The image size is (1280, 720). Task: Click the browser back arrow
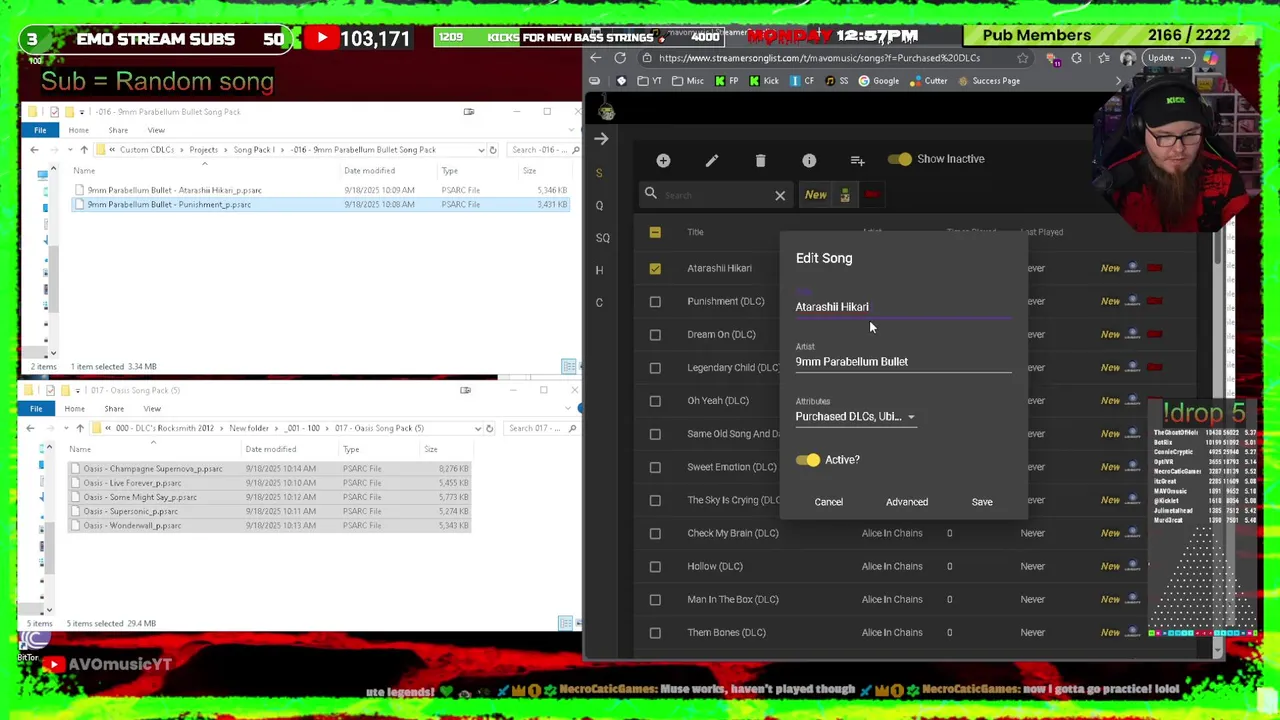[x=596, y=58]
